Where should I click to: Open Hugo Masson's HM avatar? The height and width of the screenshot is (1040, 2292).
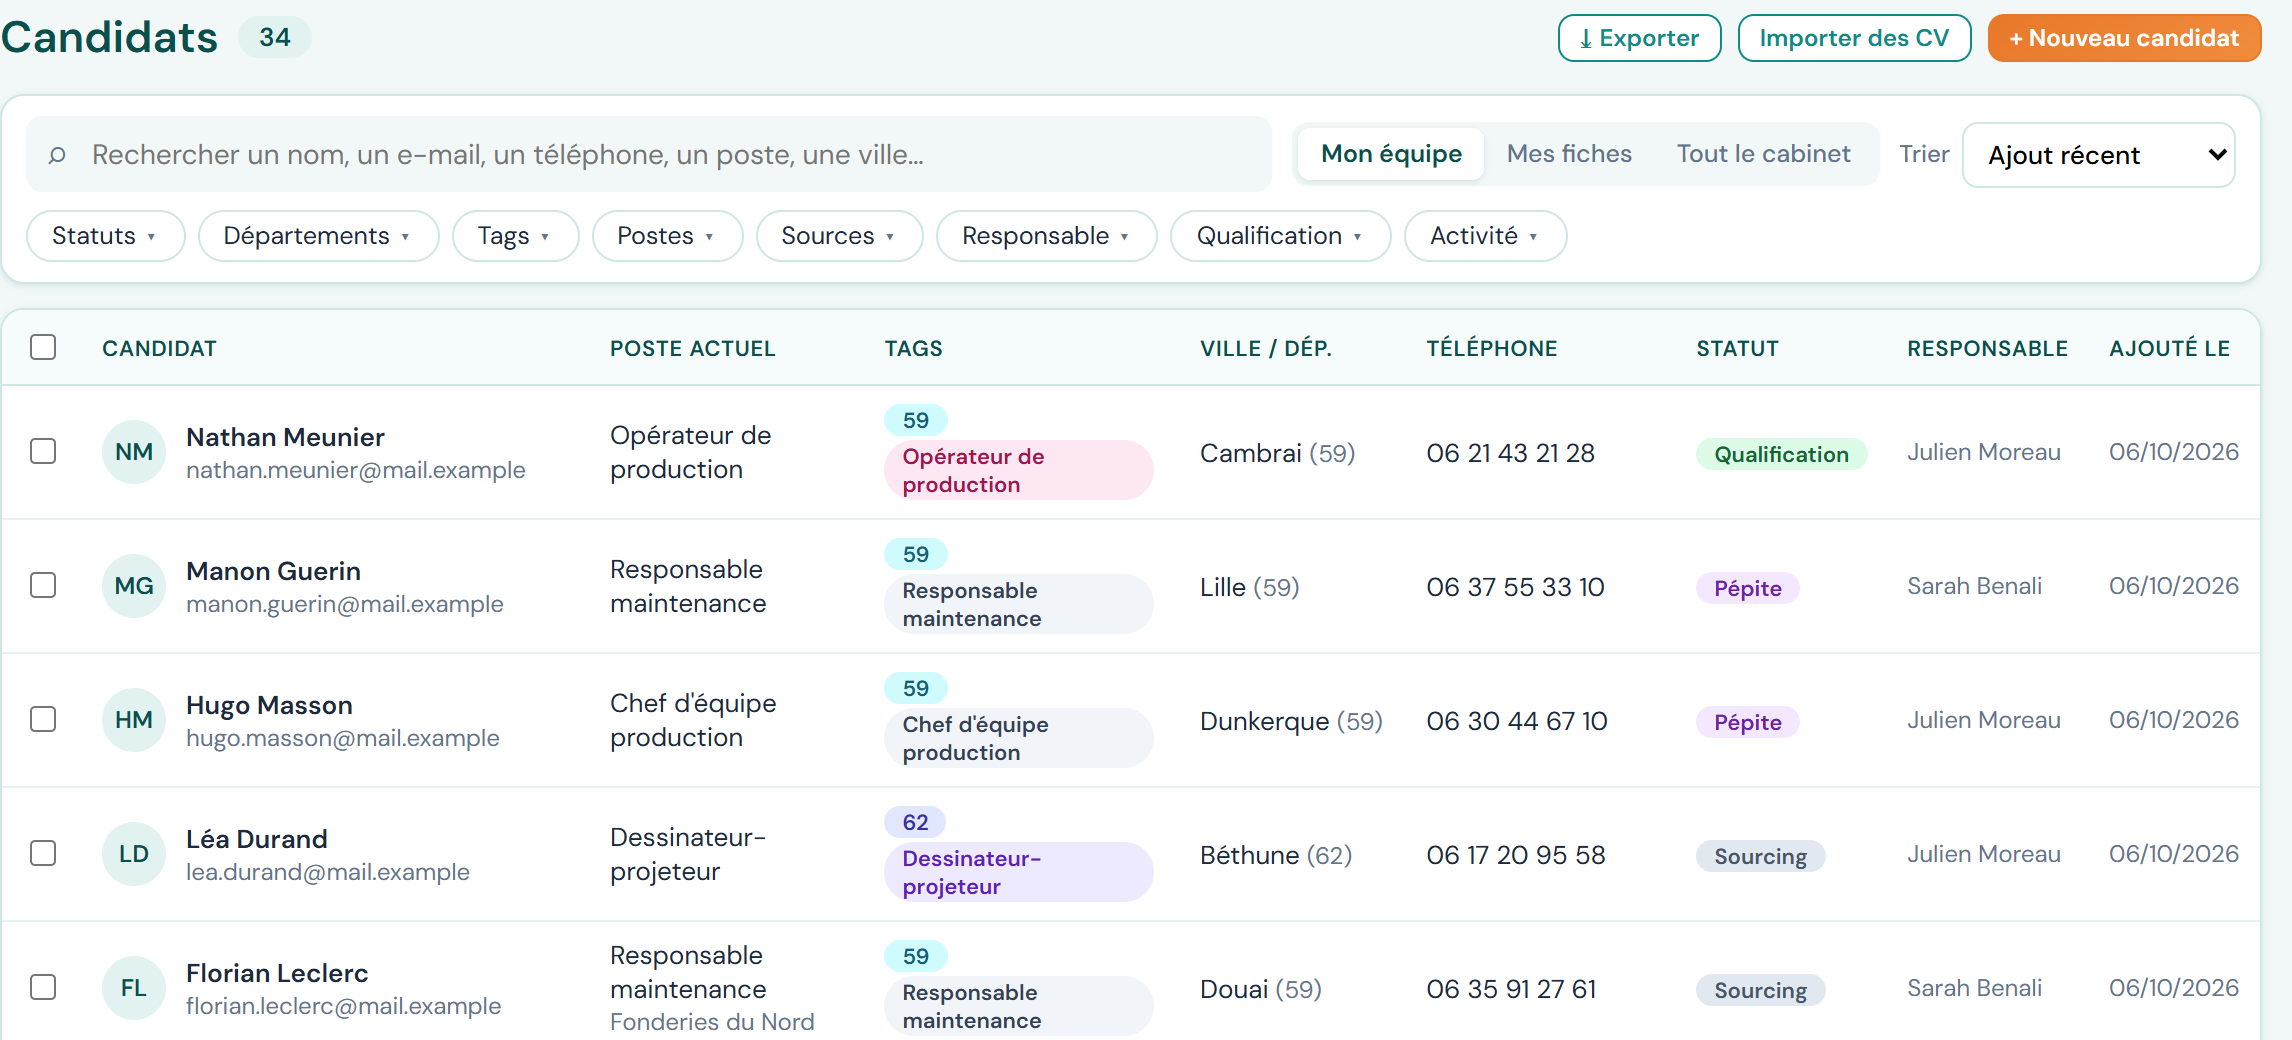[x=134, y=720]
